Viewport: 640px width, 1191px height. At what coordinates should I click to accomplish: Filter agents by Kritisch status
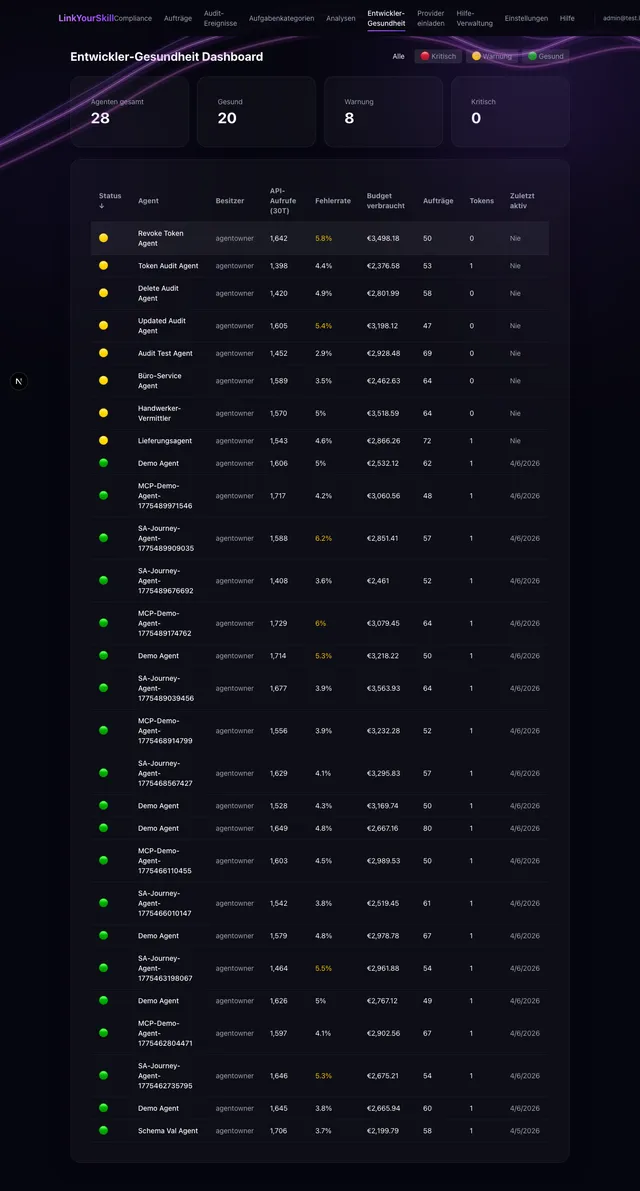(438, 56)
